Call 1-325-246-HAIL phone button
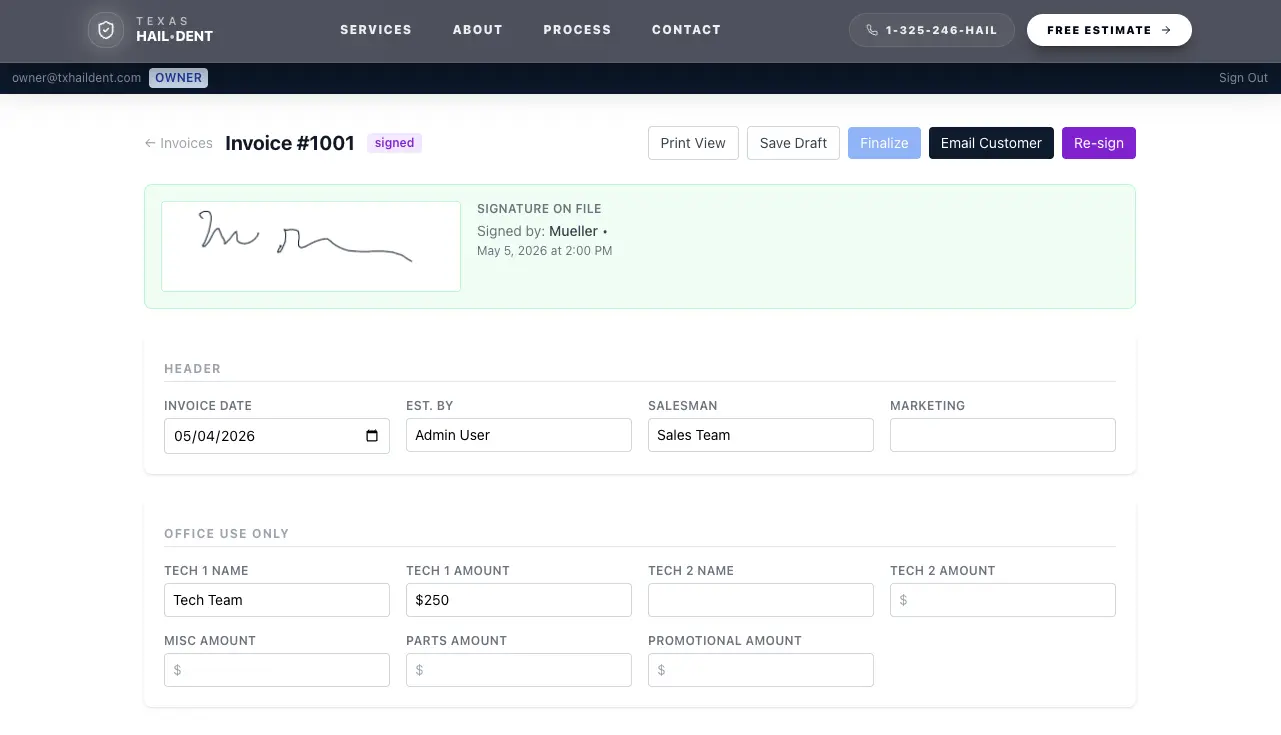 pyautogui.click(x=932, y=30)
